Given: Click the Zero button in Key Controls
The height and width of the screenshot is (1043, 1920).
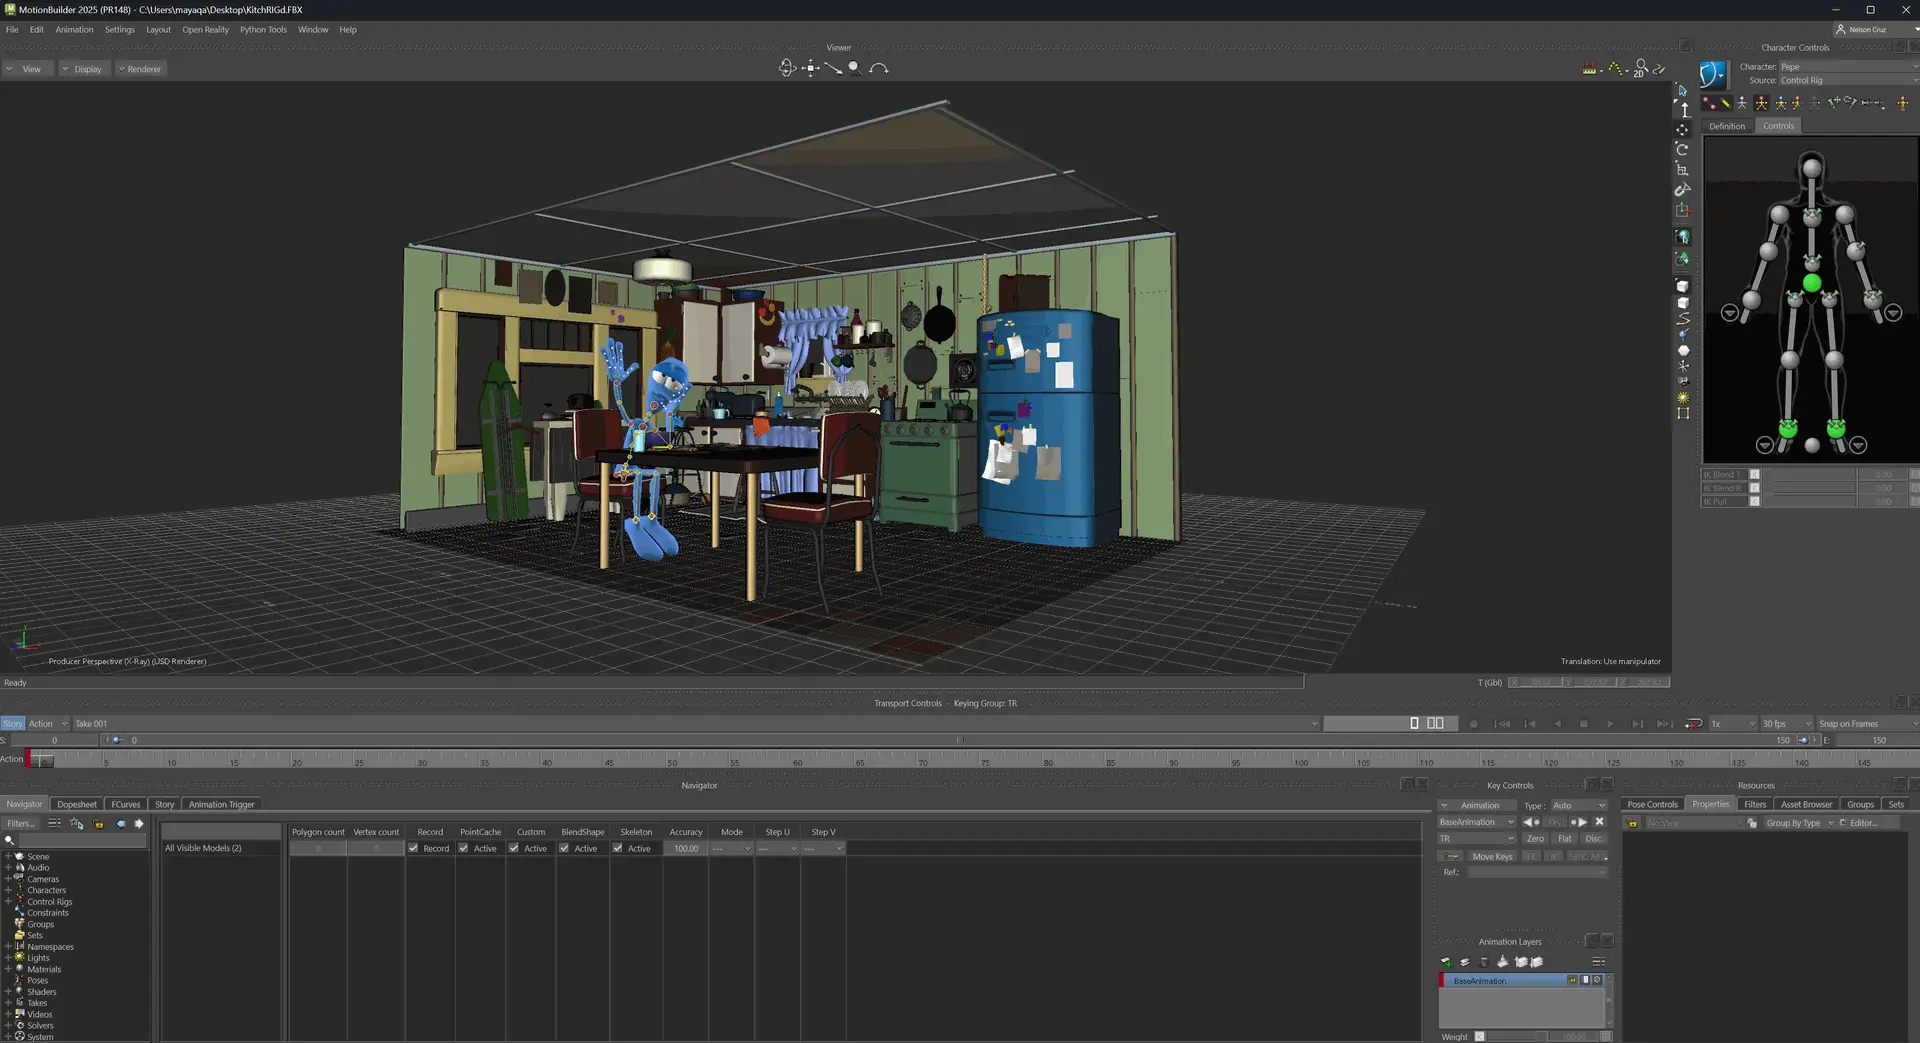Looking at the screenshot, I should (x=1535, y=839).
